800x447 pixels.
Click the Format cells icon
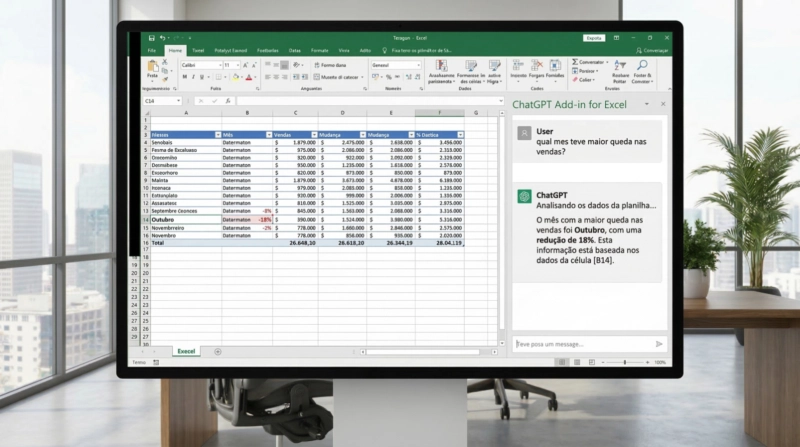555,65
